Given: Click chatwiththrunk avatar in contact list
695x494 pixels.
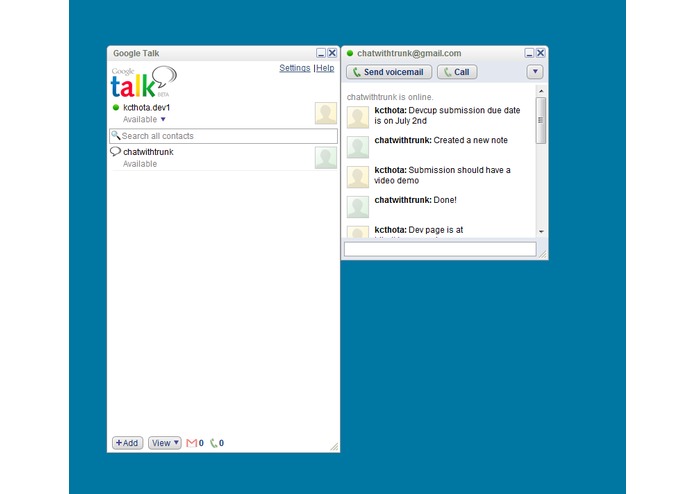Looking at the screenshot, I should pos(326,158).
